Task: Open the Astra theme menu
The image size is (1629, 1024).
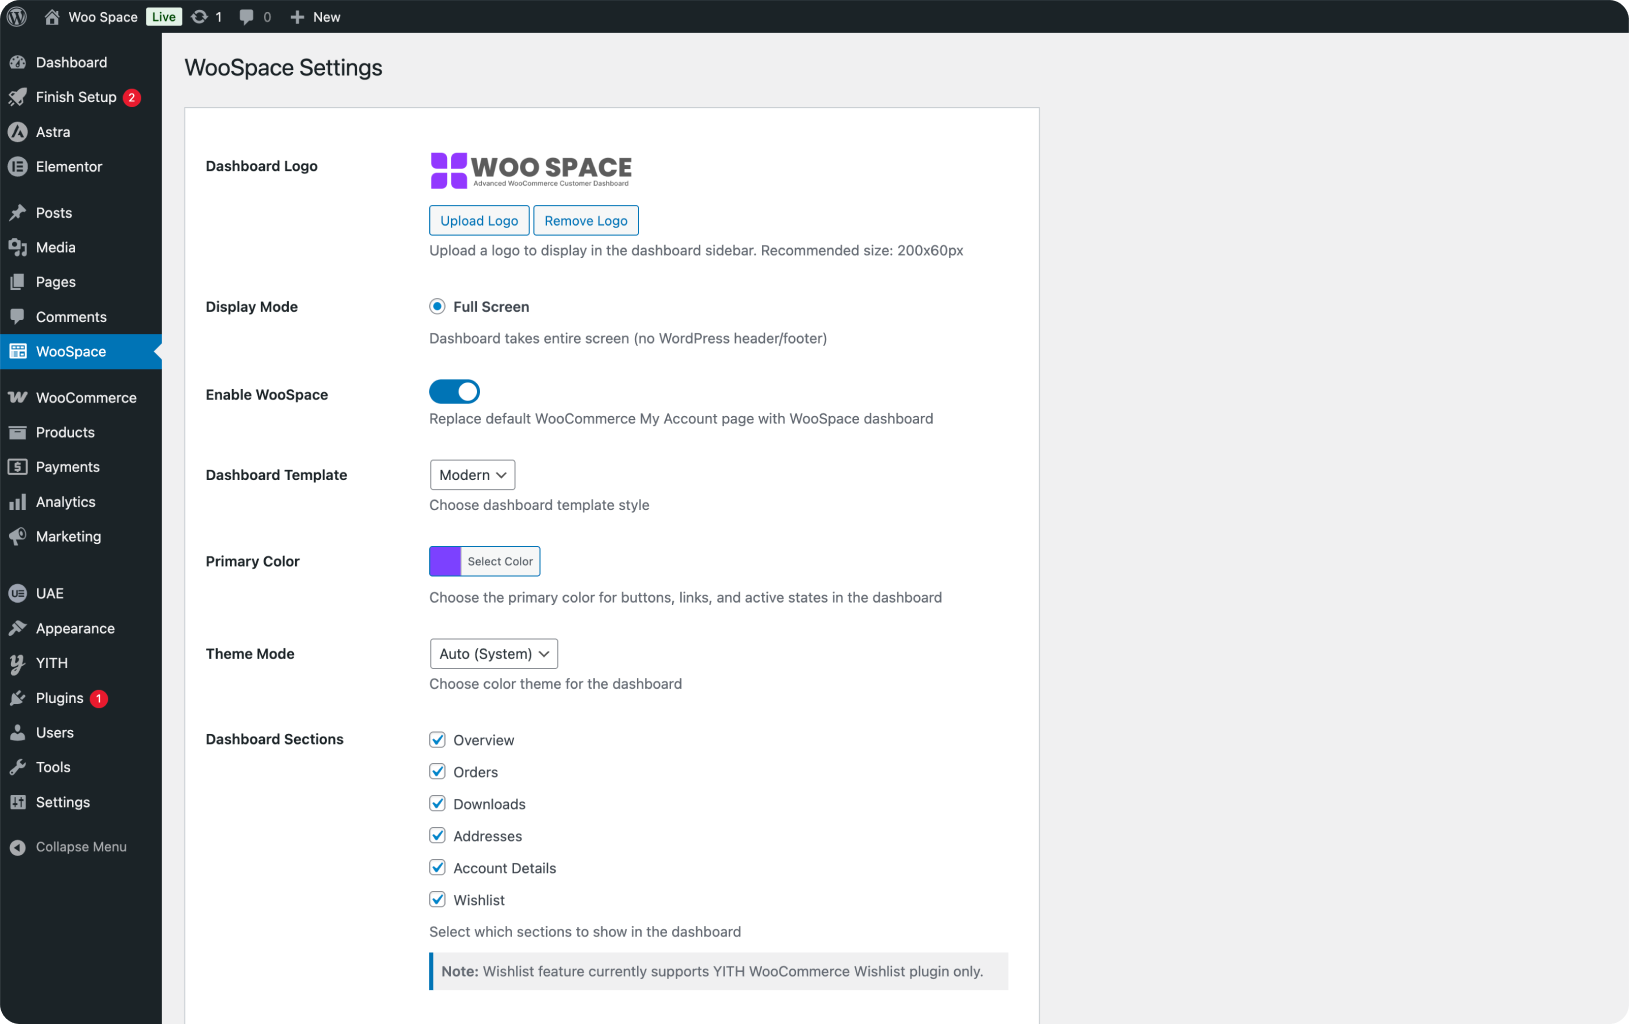Action: point(52,131)
